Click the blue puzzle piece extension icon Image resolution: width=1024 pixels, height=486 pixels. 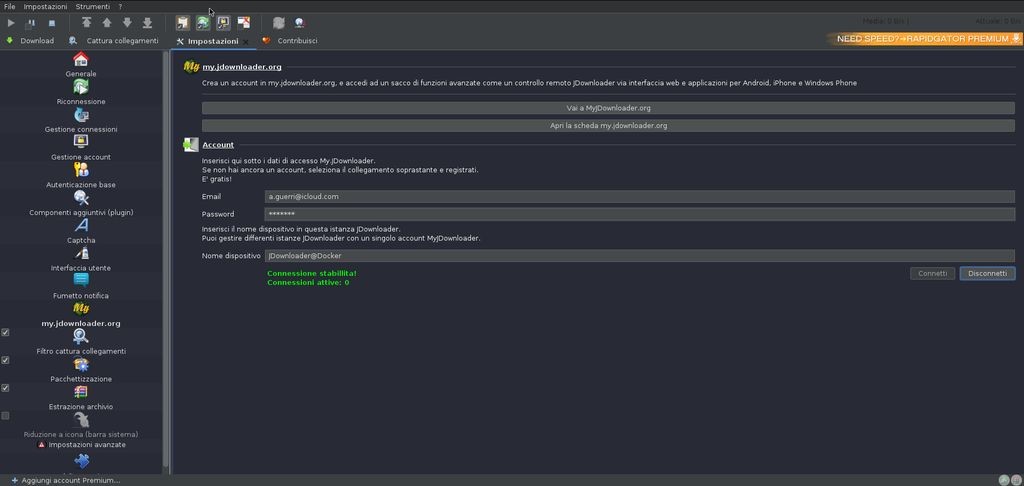tap(82, 462)
